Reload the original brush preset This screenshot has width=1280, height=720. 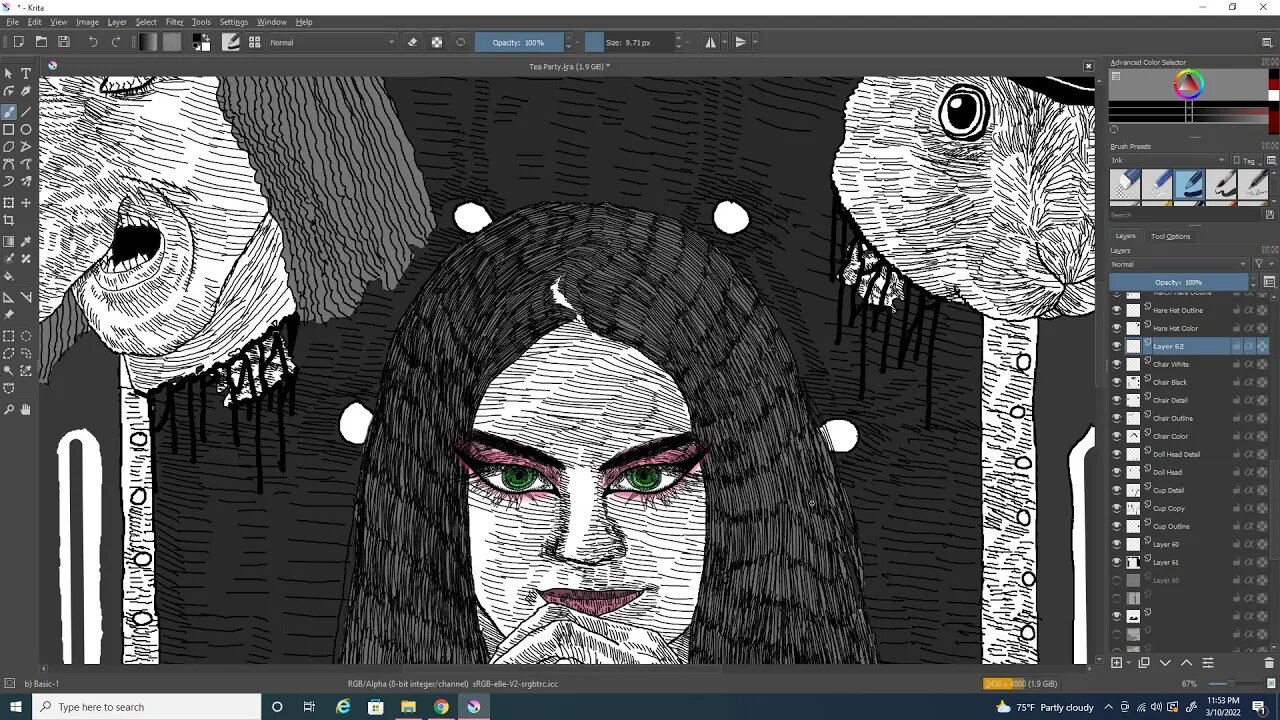461,42
